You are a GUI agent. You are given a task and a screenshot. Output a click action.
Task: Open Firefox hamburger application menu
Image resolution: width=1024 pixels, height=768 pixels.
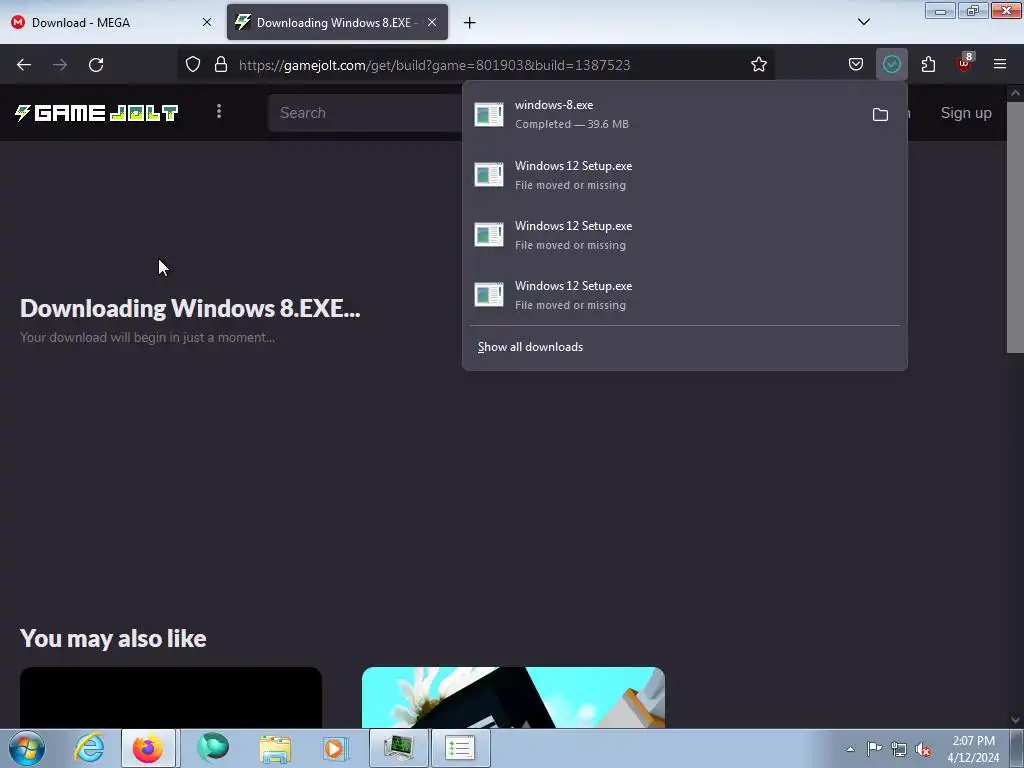pyautogui.click(x=1000, y=64)
